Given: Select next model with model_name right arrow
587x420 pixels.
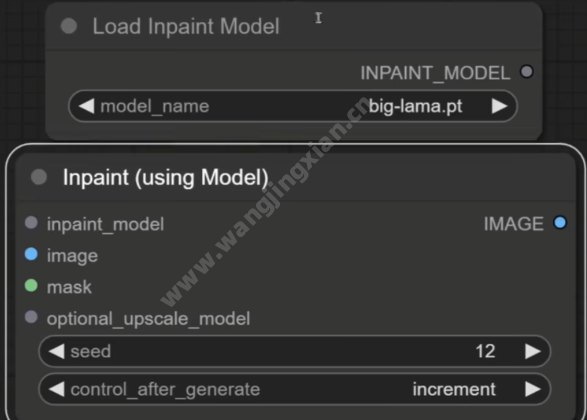Looking at the screenshot, I should tap(500, 106).
